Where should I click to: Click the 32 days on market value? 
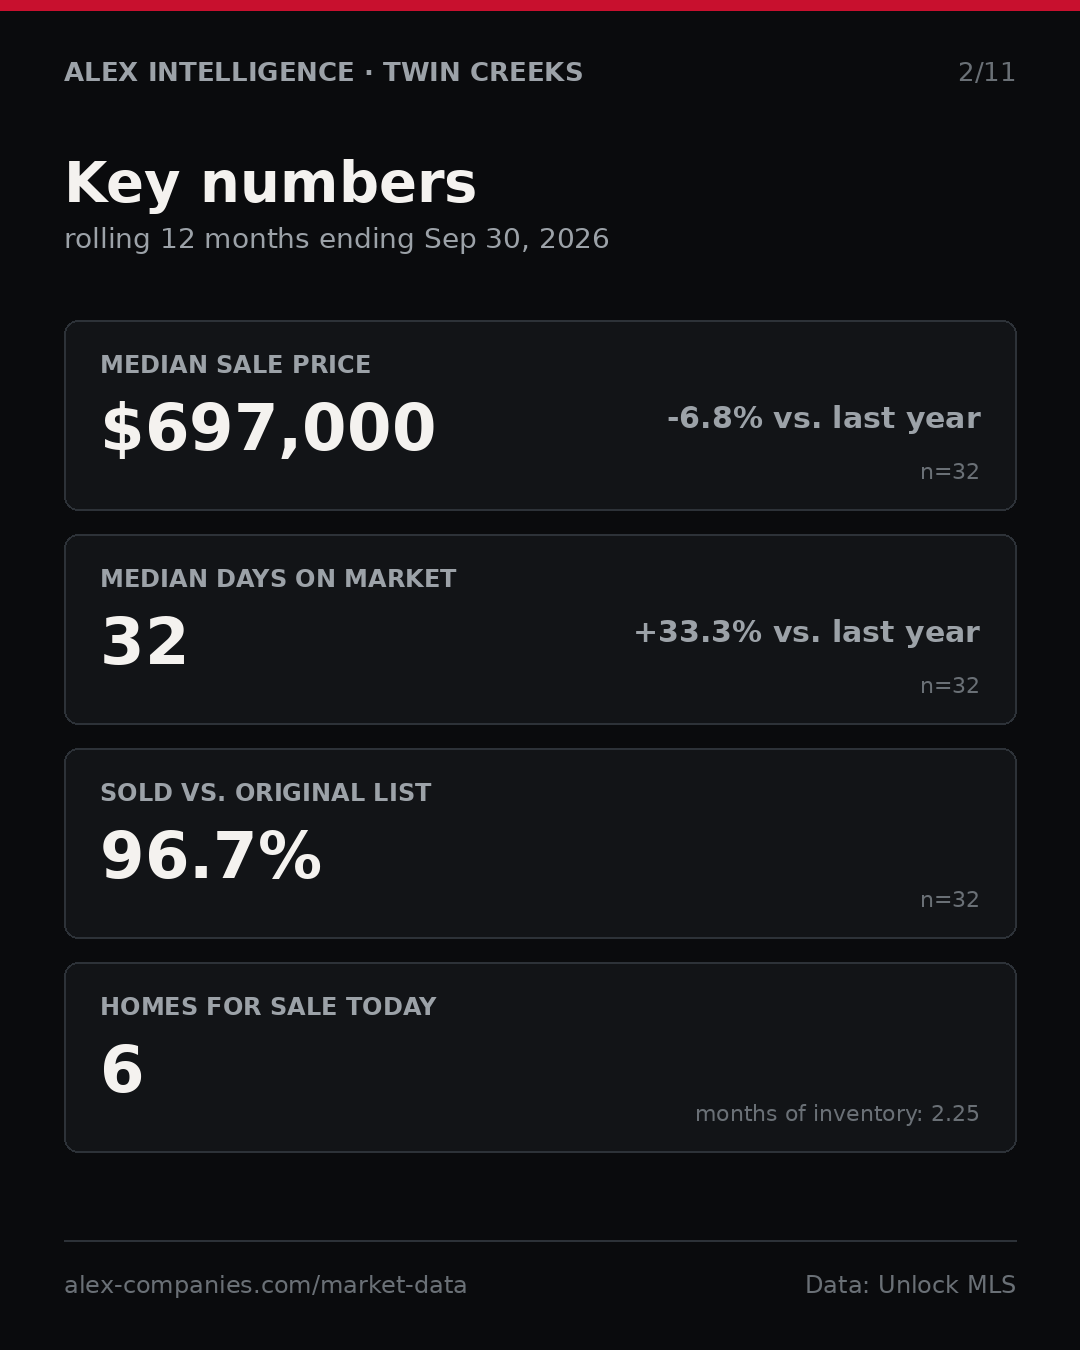(x=144, y=643)
